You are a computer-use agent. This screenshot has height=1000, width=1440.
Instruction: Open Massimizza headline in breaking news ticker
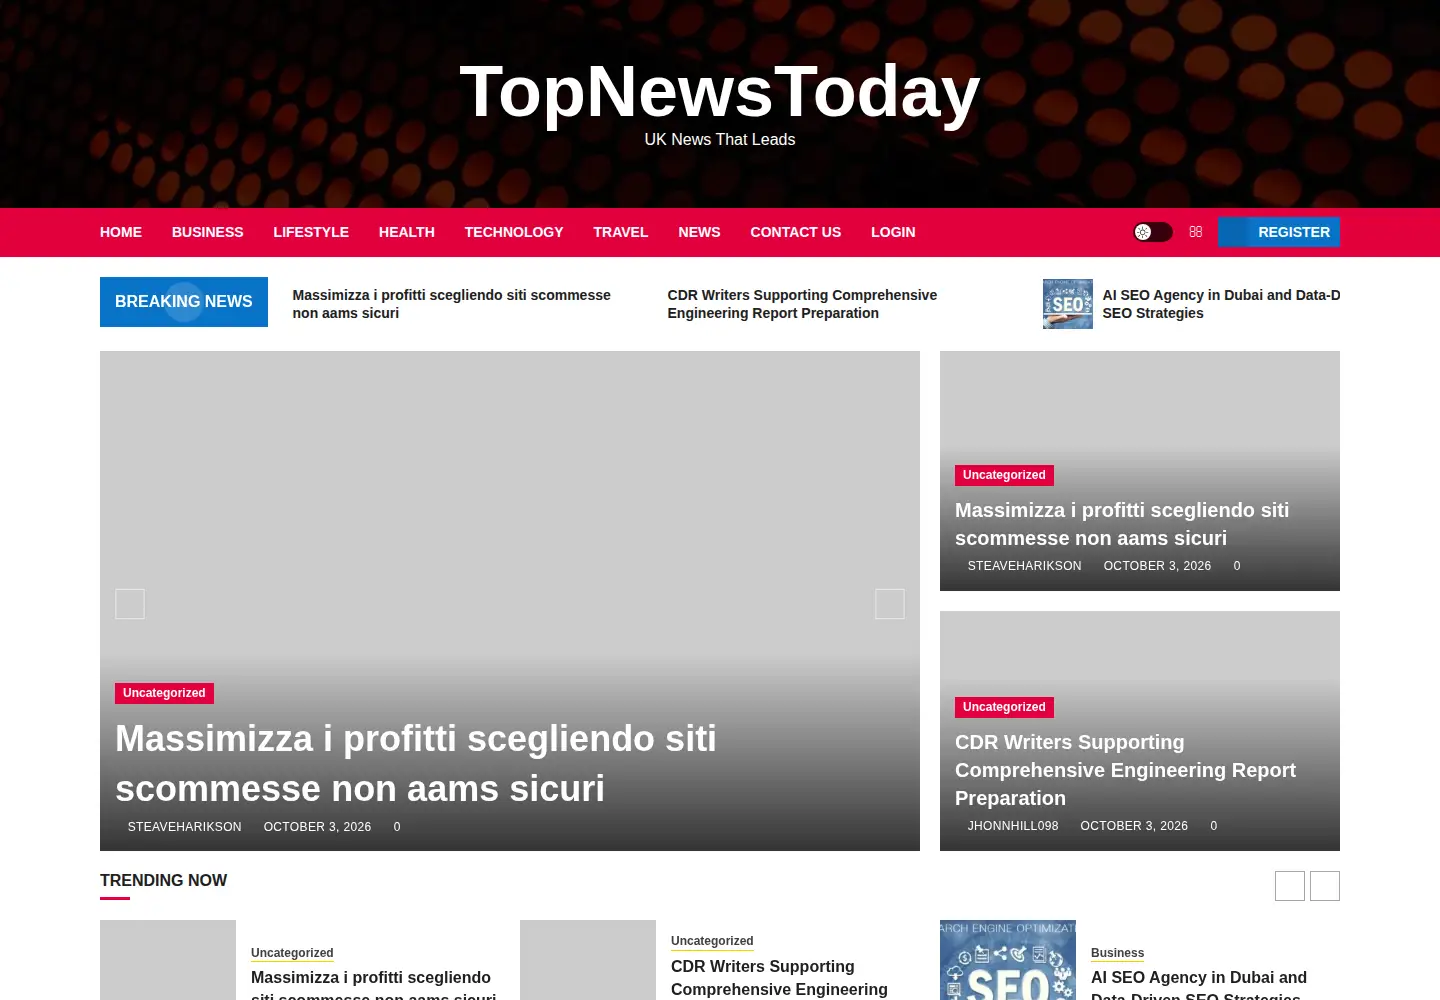click(x=452, y=304)
